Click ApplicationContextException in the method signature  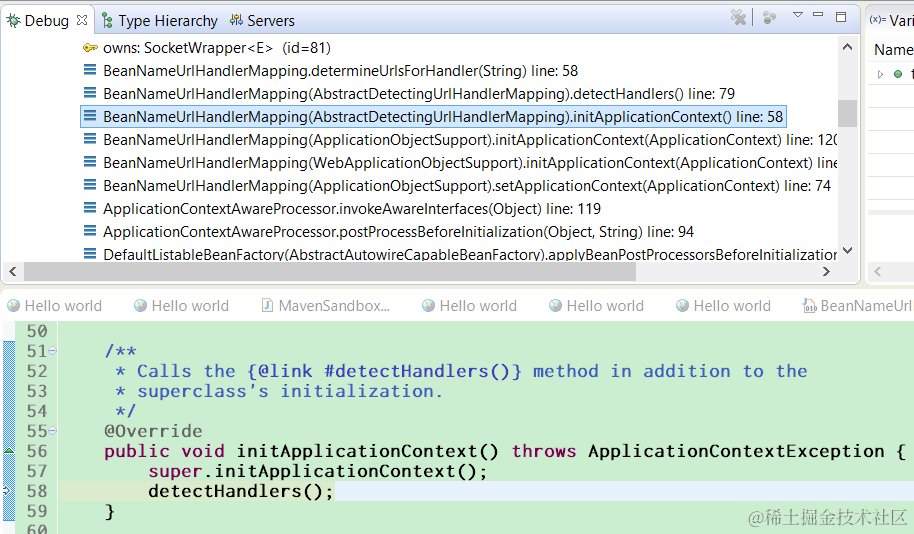click(x=736, y=451)
